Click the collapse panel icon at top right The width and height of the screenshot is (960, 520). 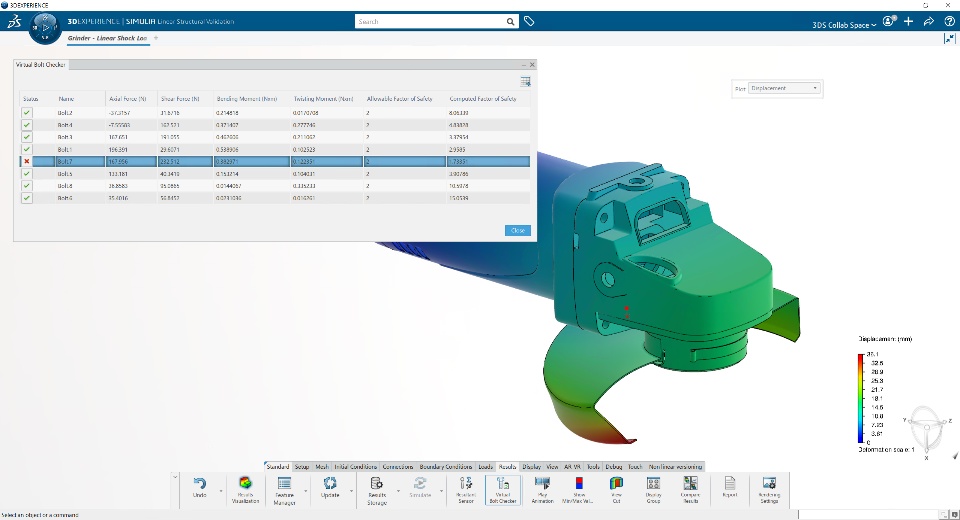click(950, 39)
